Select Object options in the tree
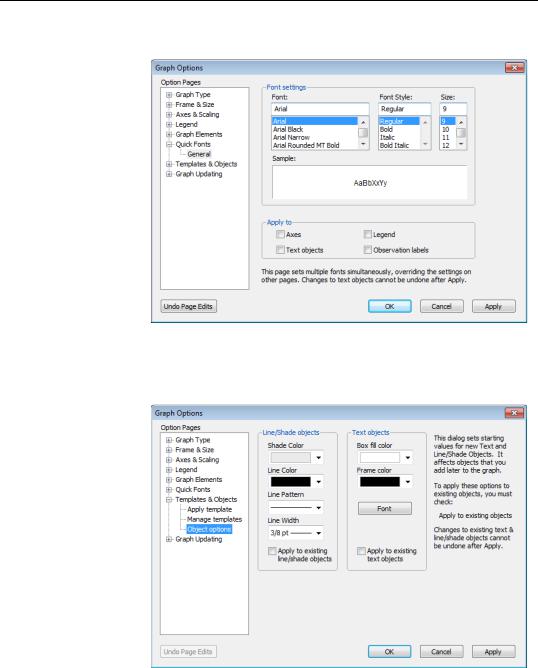 [x=209, y=529]
